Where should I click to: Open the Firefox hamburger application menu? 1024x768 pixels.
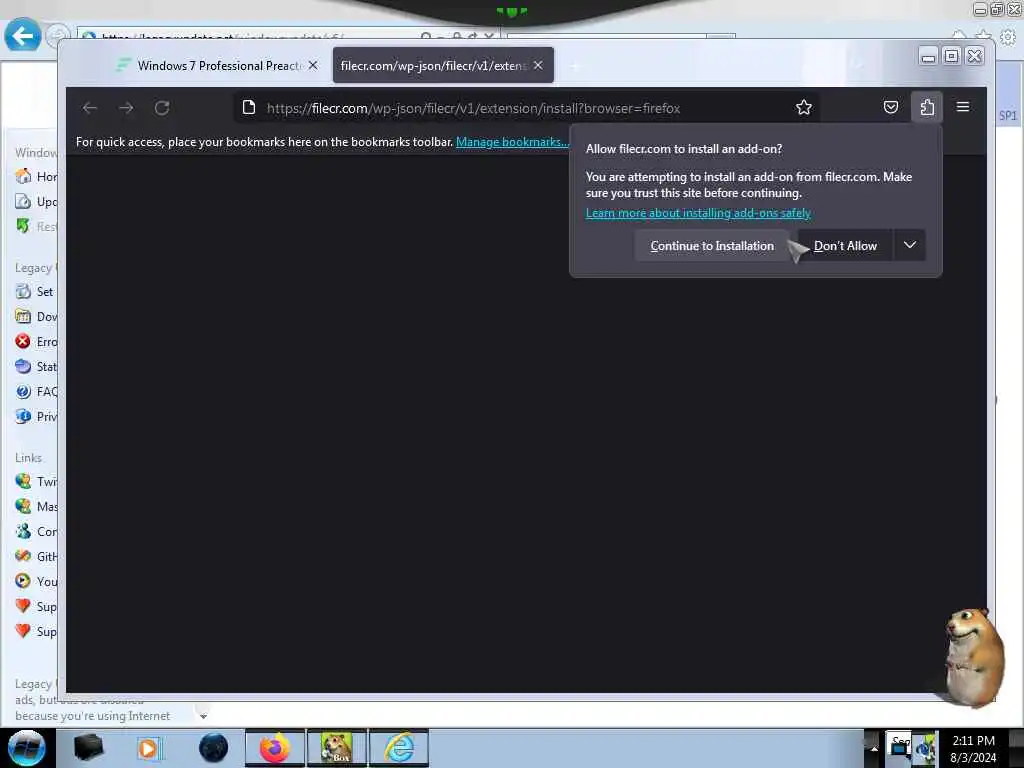coord(963,107)
